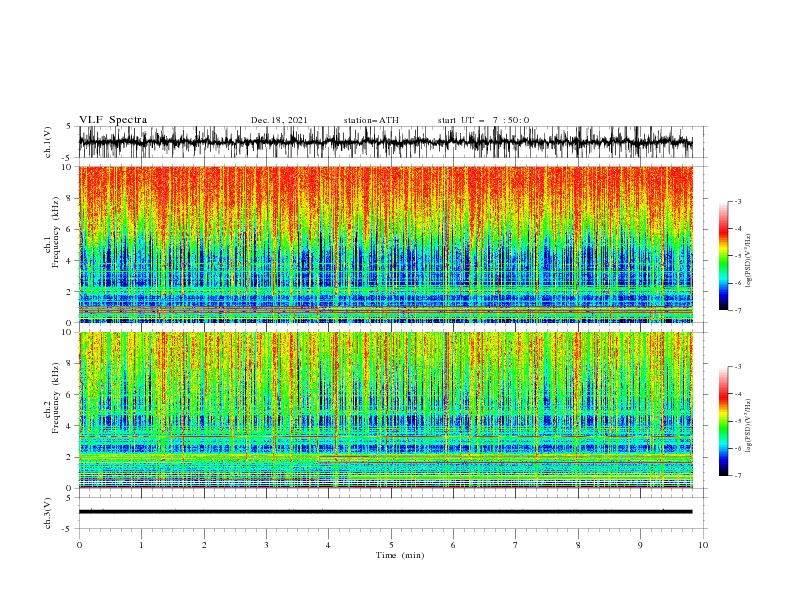The width and height of the screenshot is (792, 612).
Task: Select the "start UT = 7:50:0" header text
Action: pos(483,120)
